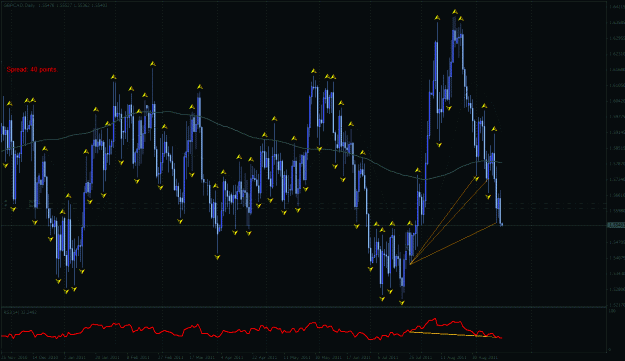
Task: Click the red RSI indicator line
Action: 251,330
